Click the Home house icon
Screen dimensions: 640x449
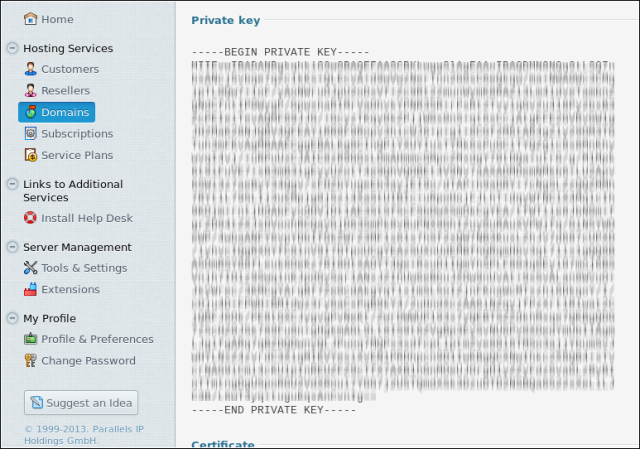[x=30, y=19]
